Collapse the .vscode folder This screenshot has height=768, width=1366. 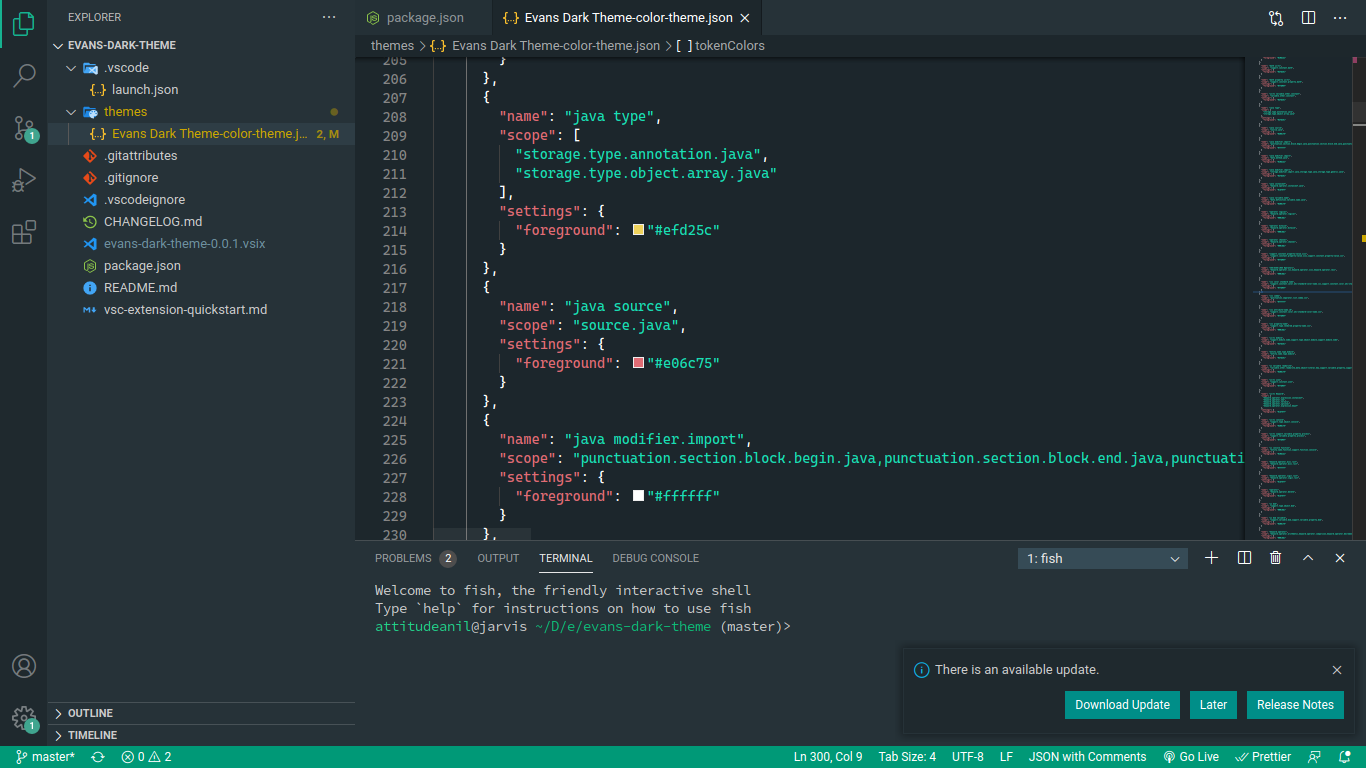tap(201, 68)
